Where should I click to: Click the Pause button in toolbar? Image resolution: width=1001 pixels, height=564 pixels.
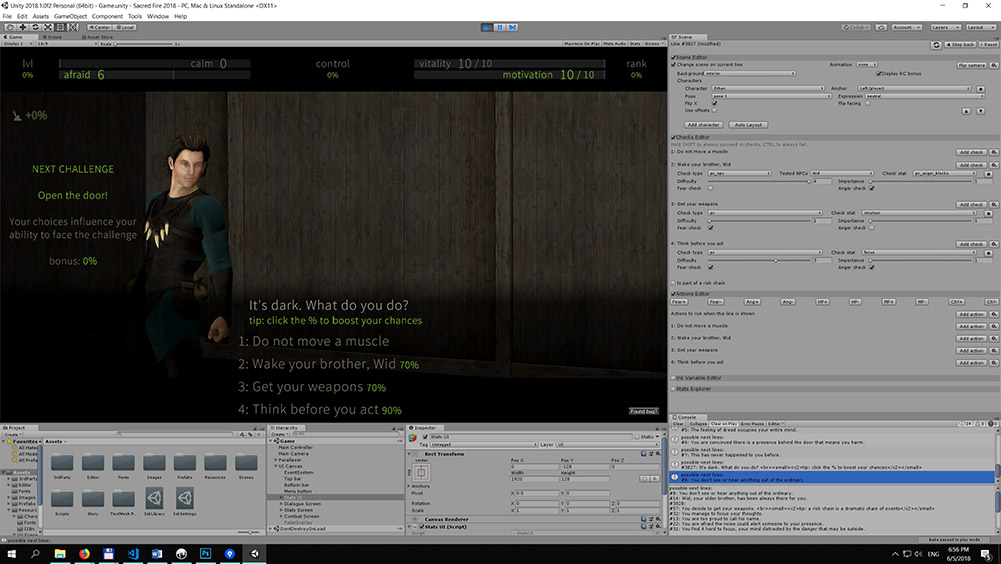pos(500,27)
